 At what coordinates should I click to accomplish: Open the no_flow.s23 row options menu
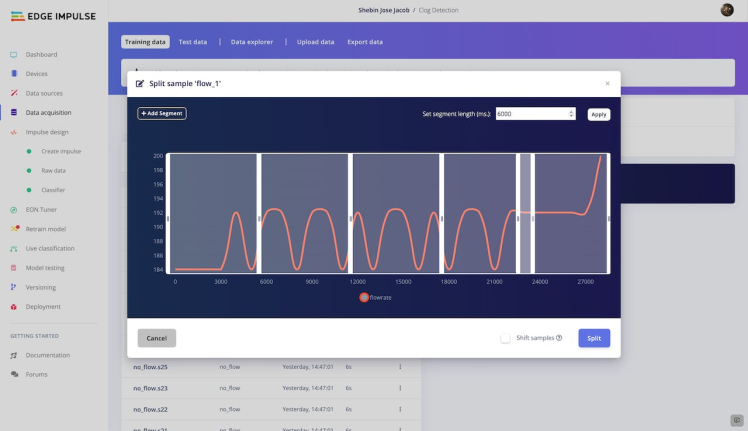tap(400, 387)
